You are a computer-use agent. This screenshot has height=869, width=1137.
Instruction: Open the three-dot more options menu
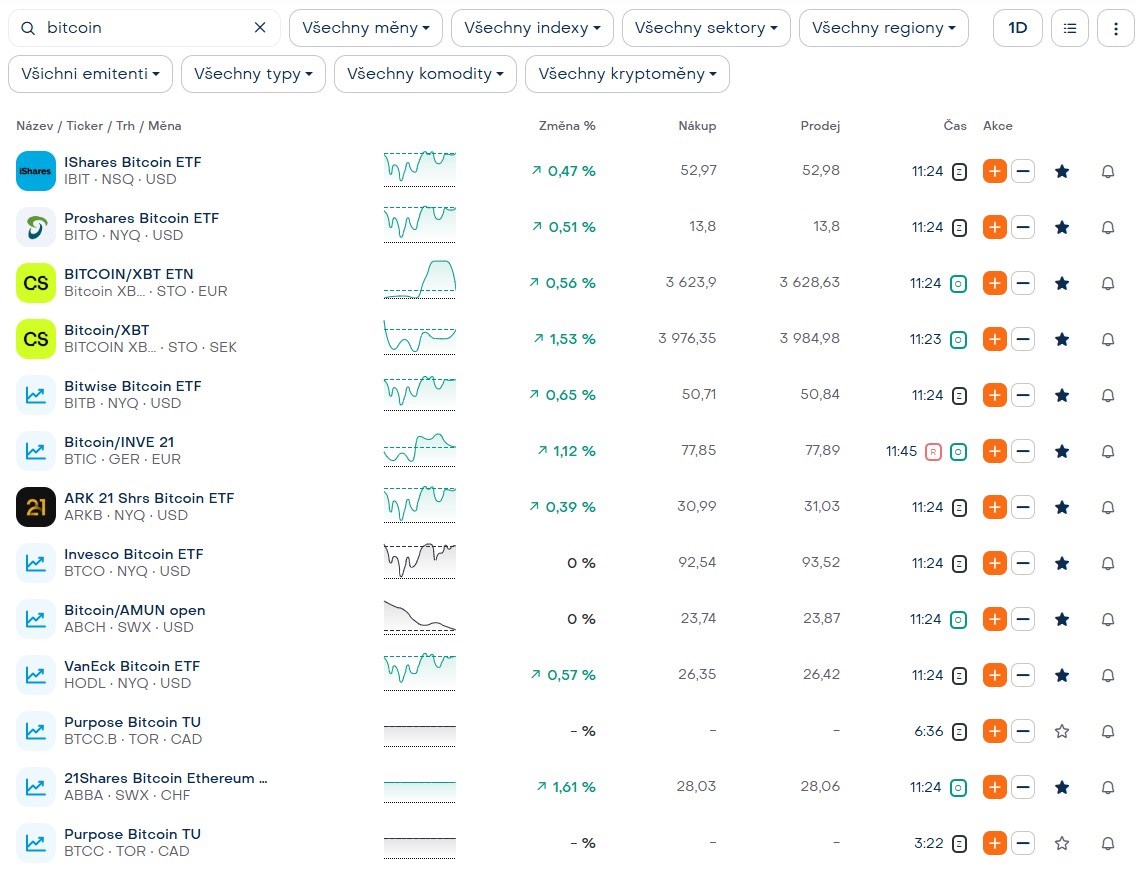[1116, 28]
